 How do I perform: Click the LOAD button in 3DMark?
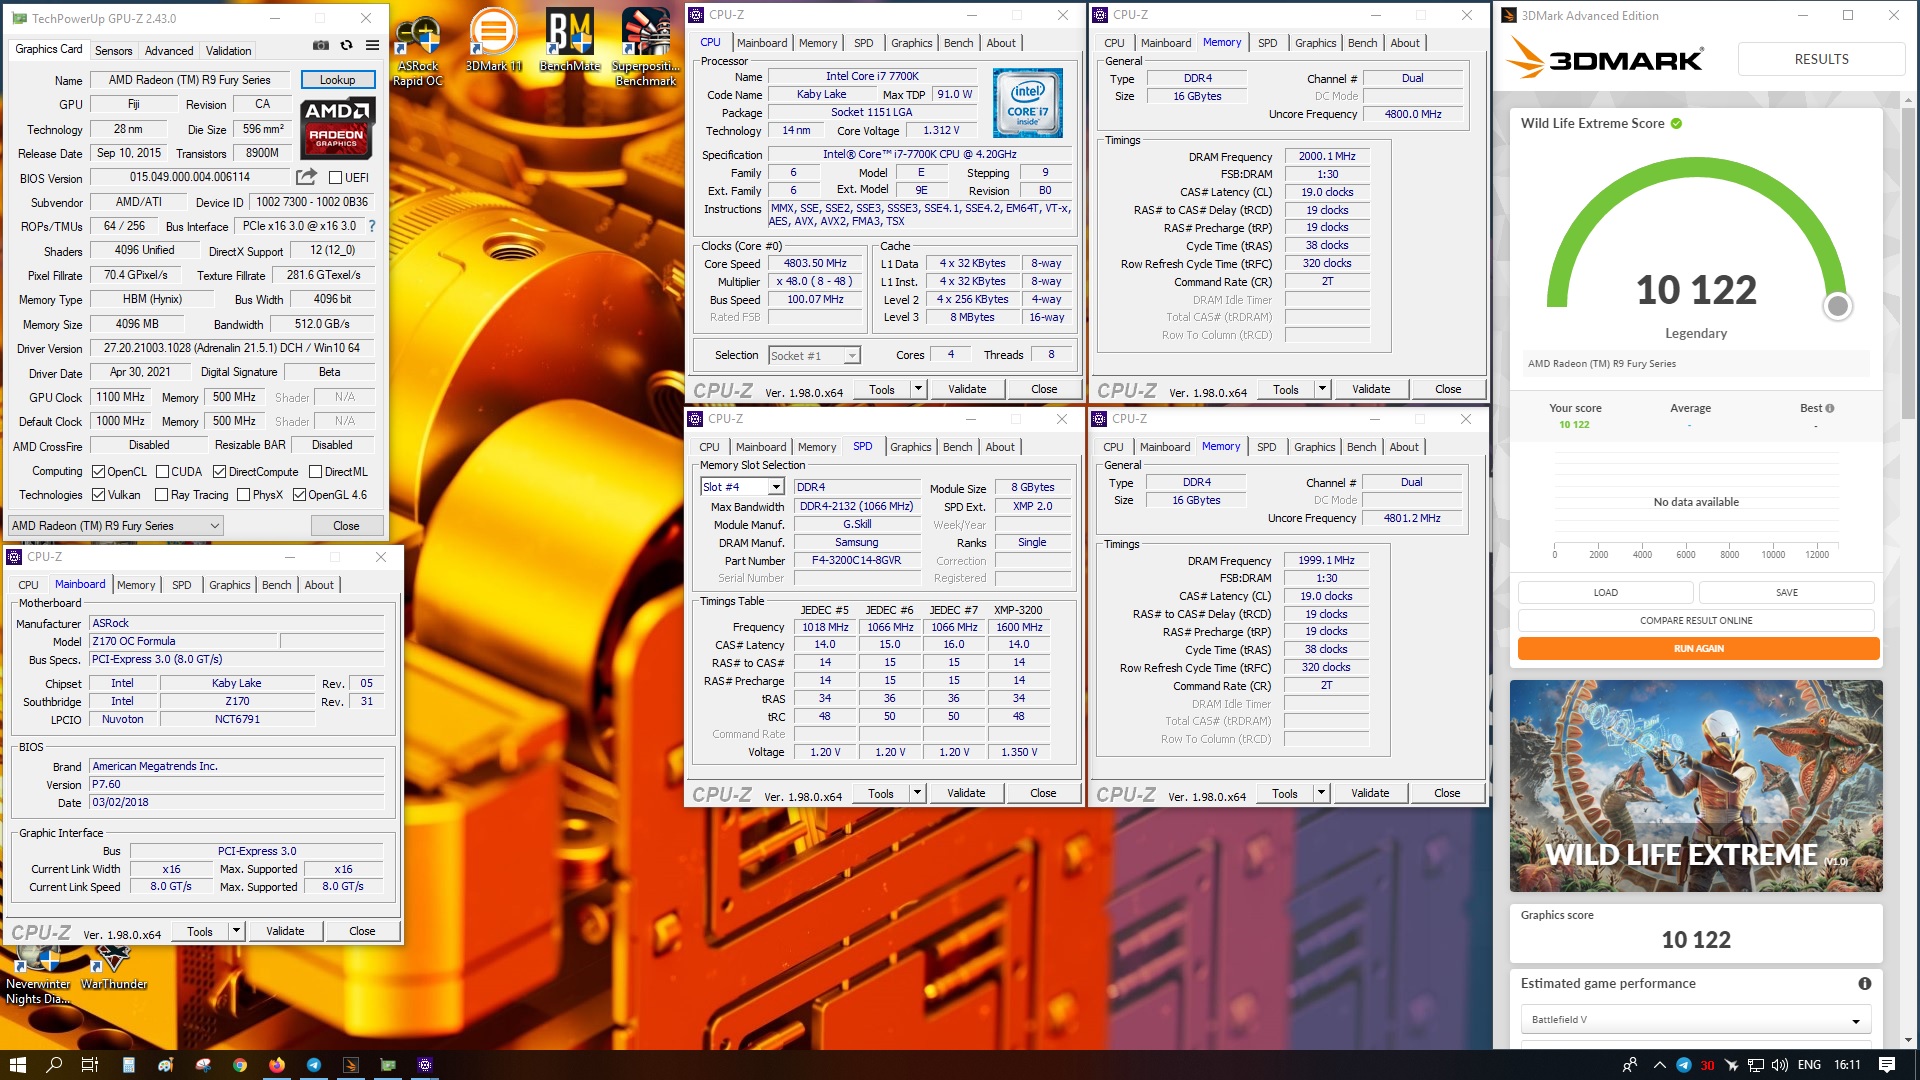[1605, 593]
